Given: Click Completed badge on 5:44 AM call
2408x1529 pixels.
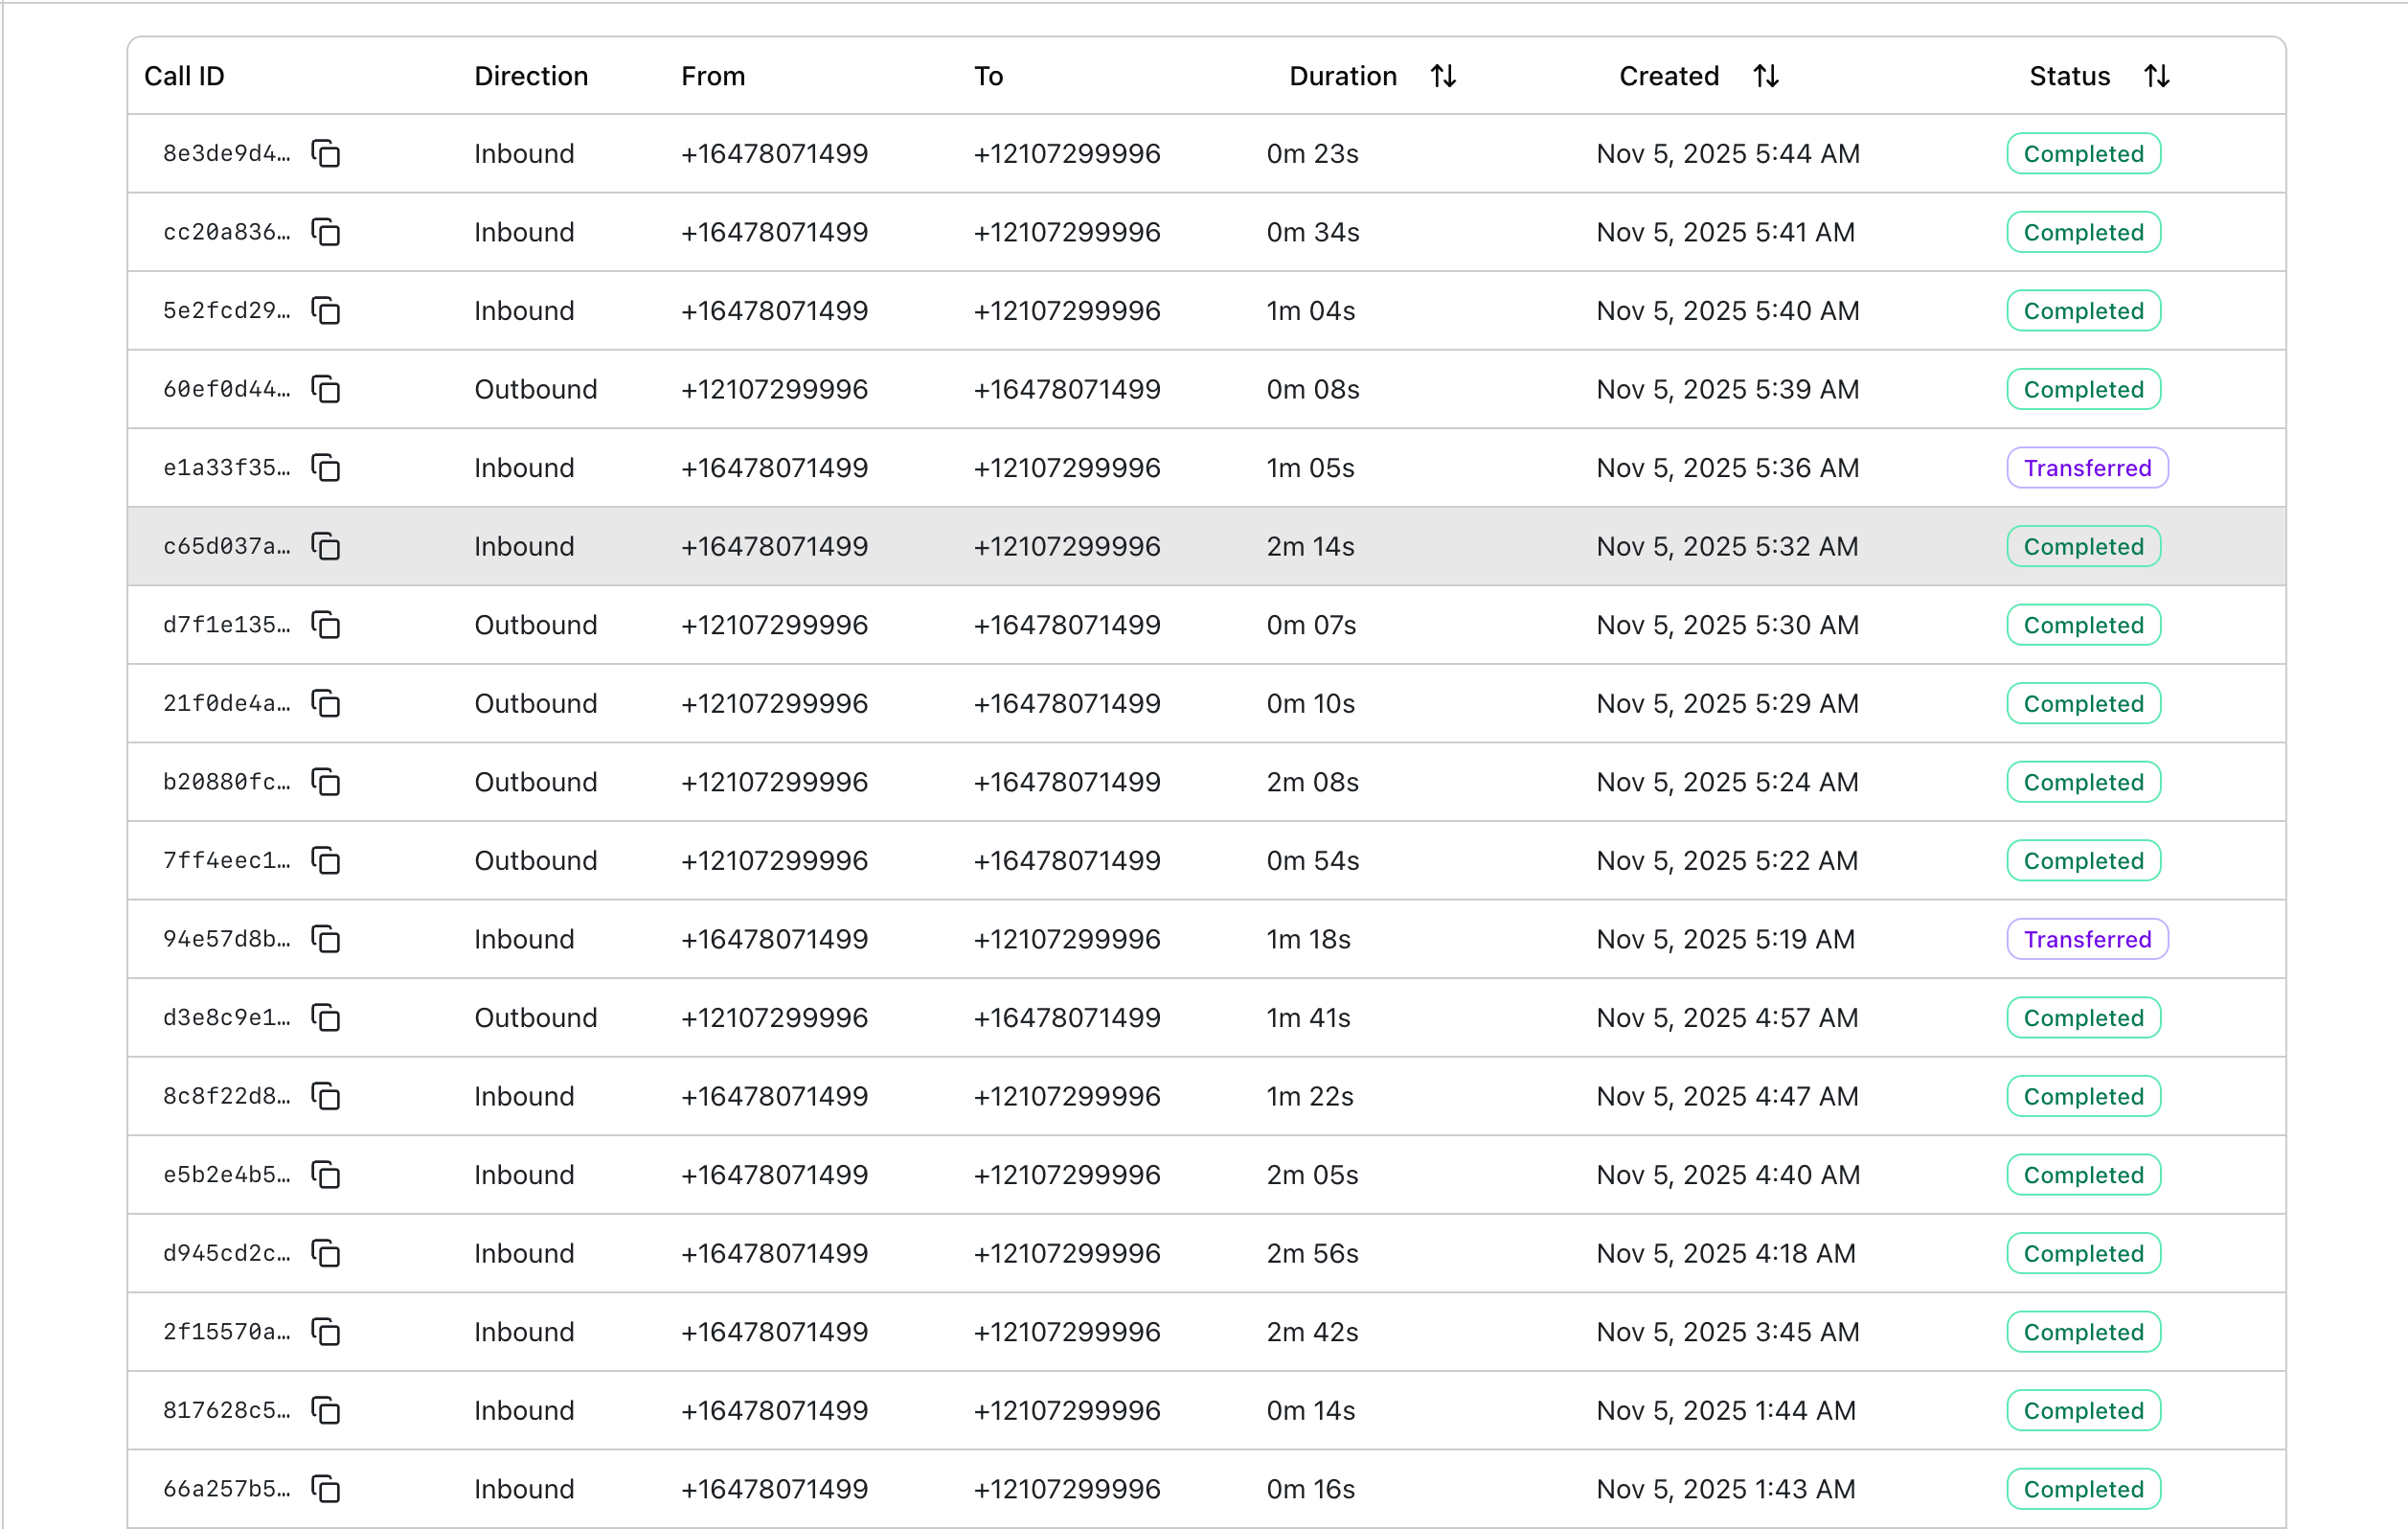Looking at the screenshot, I should coord(2083,154).
